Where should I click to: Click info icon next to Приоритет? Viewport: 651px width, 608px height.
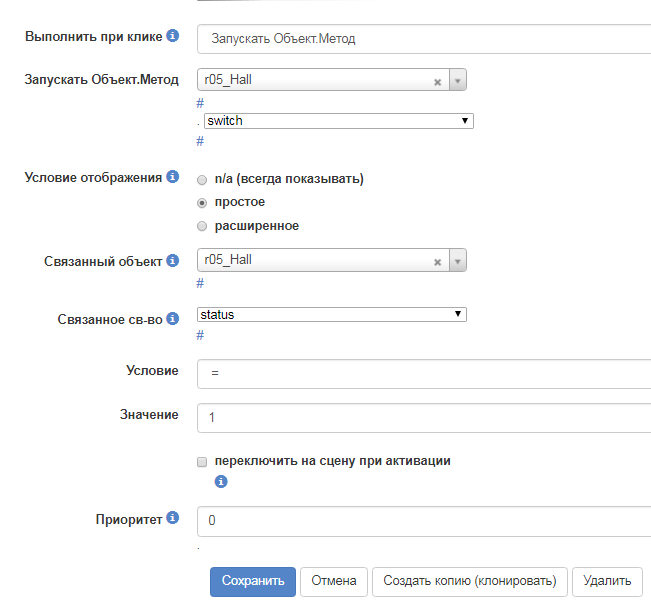point(172,518)
